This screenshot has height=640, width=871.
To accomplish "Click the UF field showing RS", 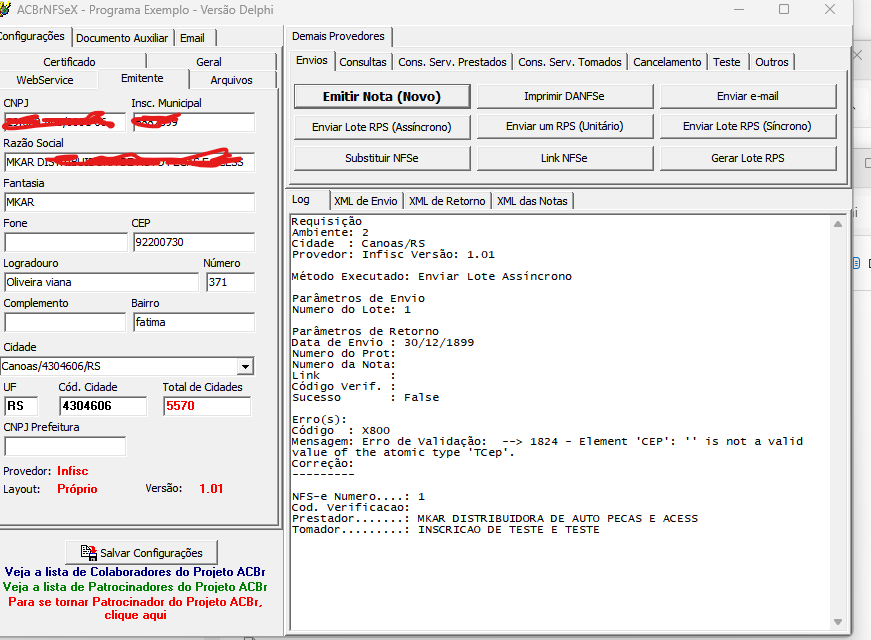I will (21, 406).
